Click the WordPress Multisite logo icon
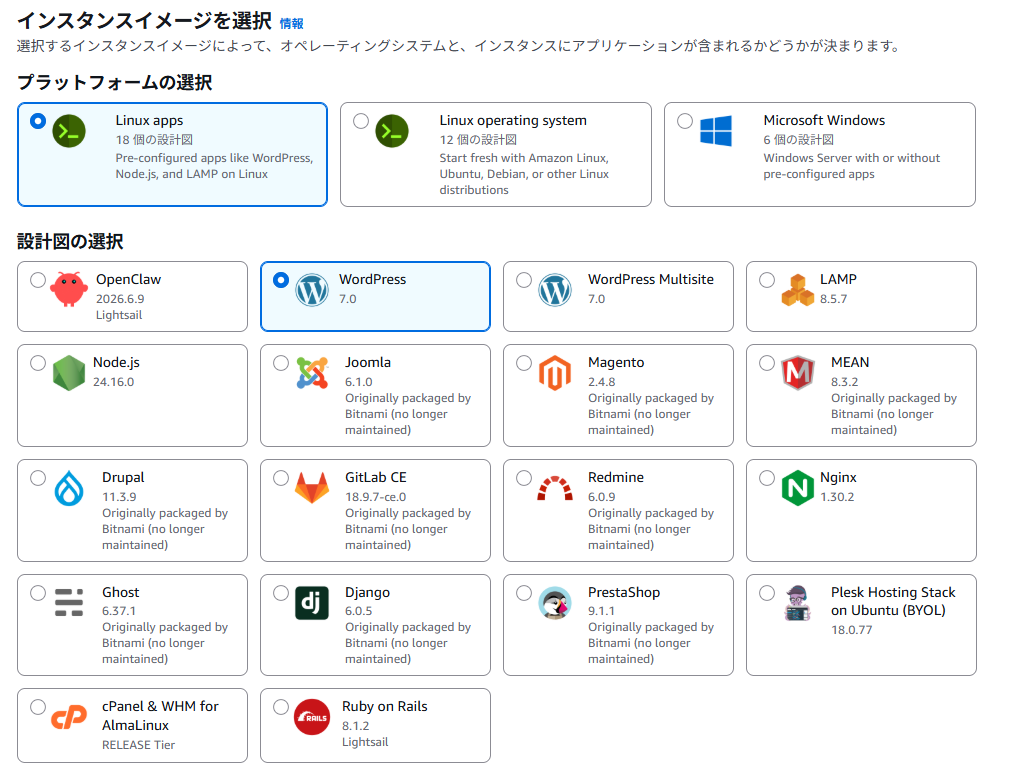1009x770 pixels. click(555, 290)
